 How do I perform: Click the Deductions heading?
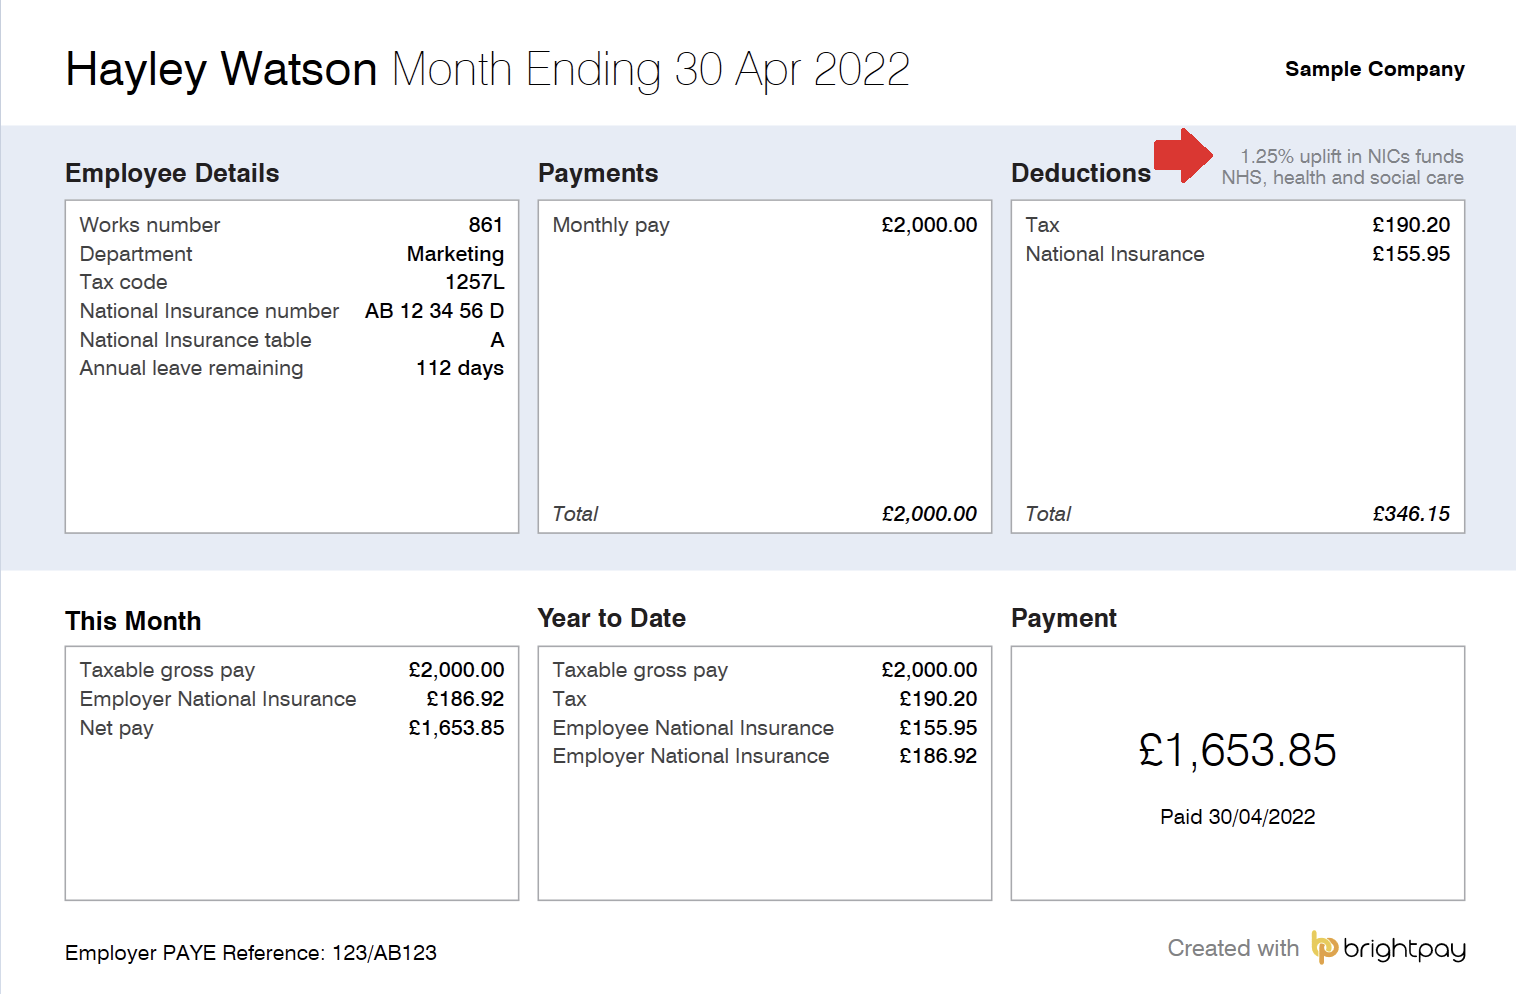point(1081,173)
